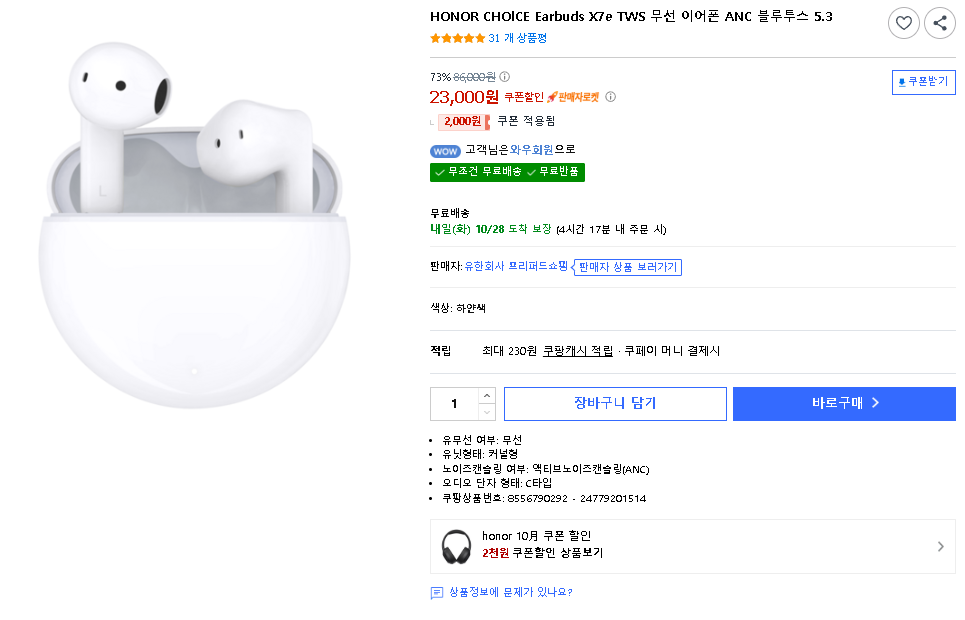Click the blue WOW membership badge
The image size is (965, 620).
point(445,151)
